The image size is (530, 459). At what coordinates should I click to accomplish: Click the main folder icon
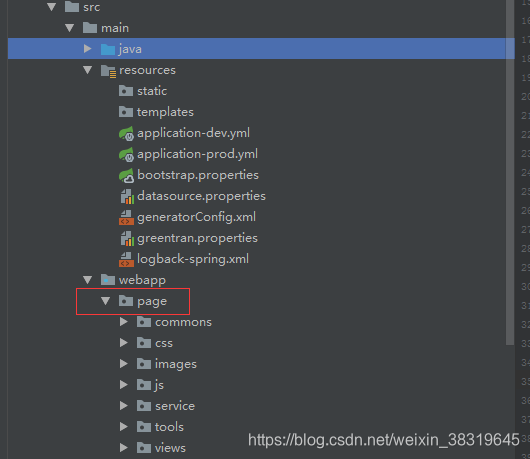(90, 28)
